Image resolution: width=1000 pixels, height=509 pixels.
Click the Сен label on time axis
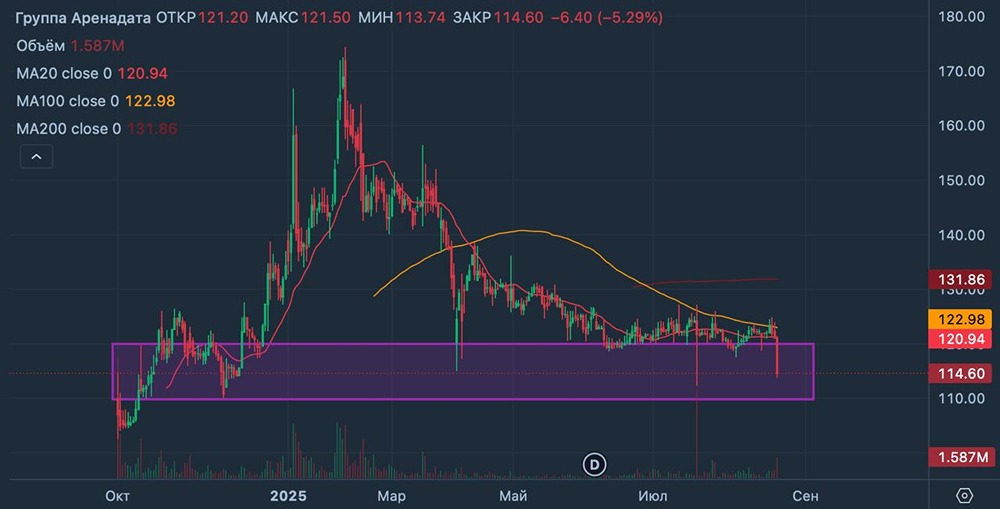pos(805,496)
